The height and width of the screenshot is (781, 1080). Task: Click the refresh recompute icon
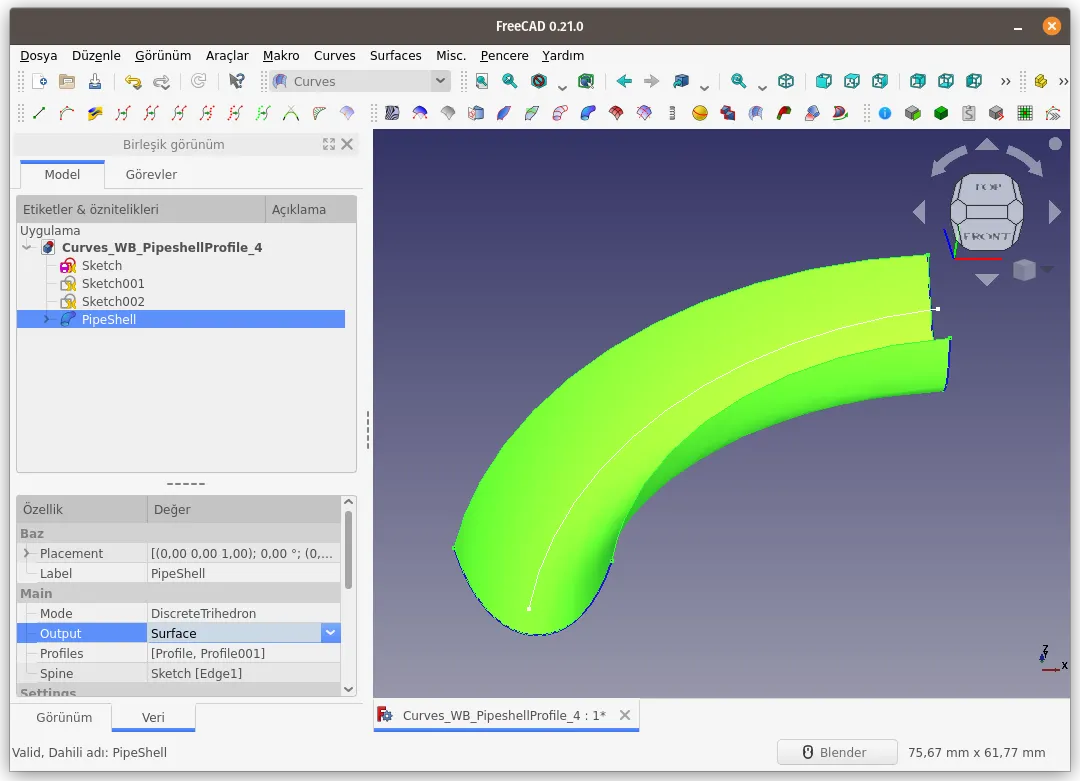pyautogui.click(x=198, y=81)
